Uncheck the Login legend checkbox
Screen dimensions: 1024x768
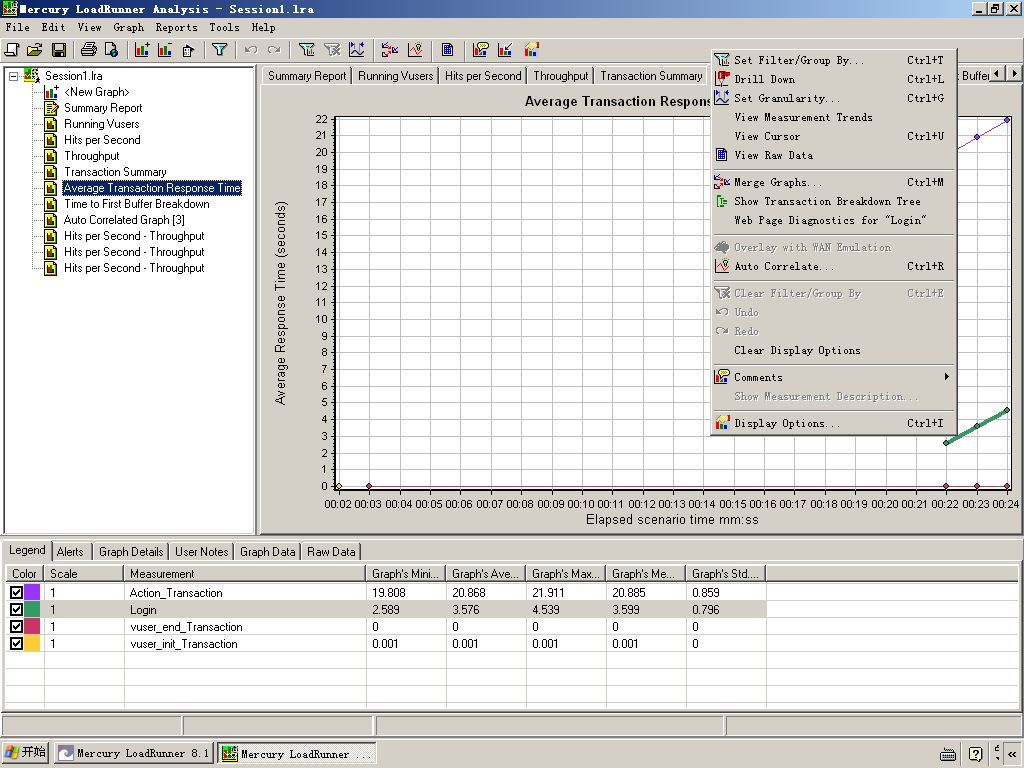[16, 609]
